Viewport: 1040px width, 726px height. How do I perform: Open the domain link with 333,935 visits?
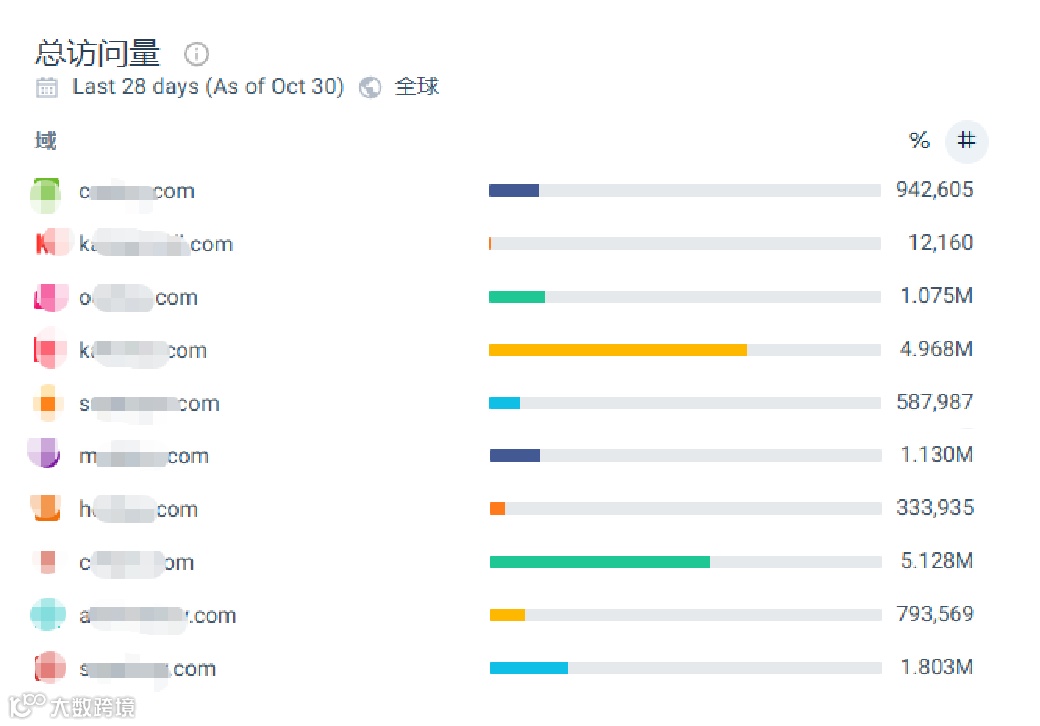[x=139, y=510]
